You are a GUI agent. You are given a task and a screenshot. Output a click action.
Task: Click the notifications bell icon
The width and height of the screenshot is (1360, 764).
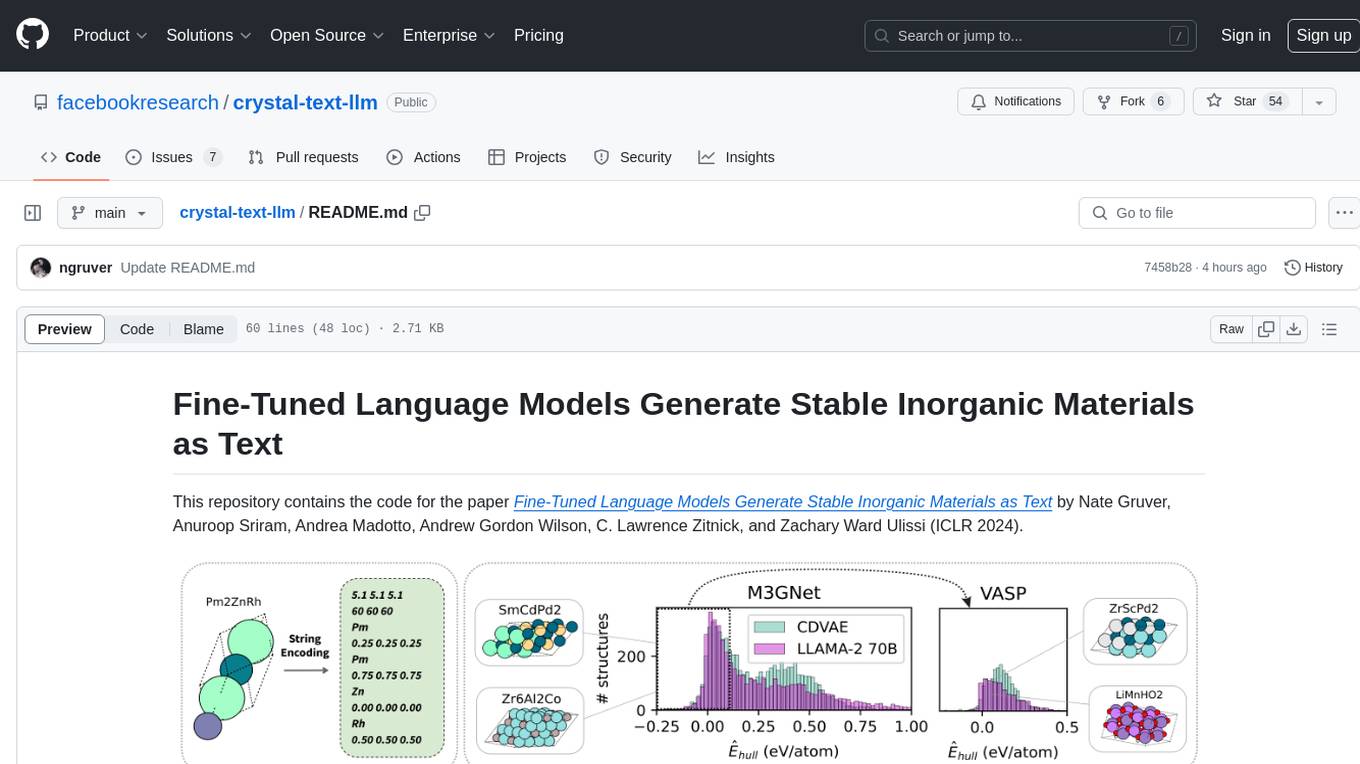[979, 102]
